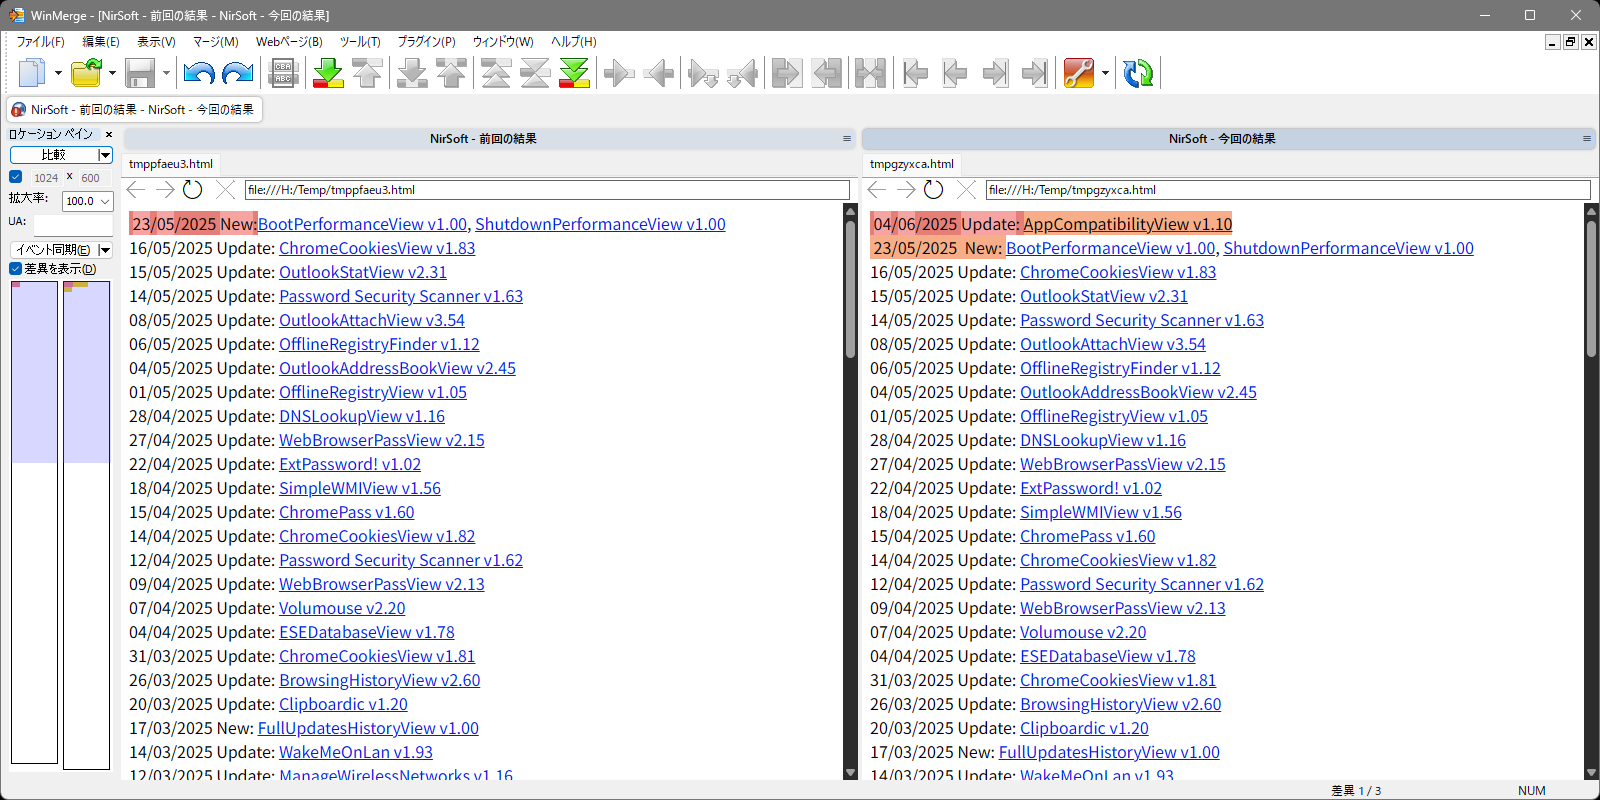Toggle the 差異を表示(D) checkbox
The width and height of the screenshot is (1600, 800).
[16, 268]
